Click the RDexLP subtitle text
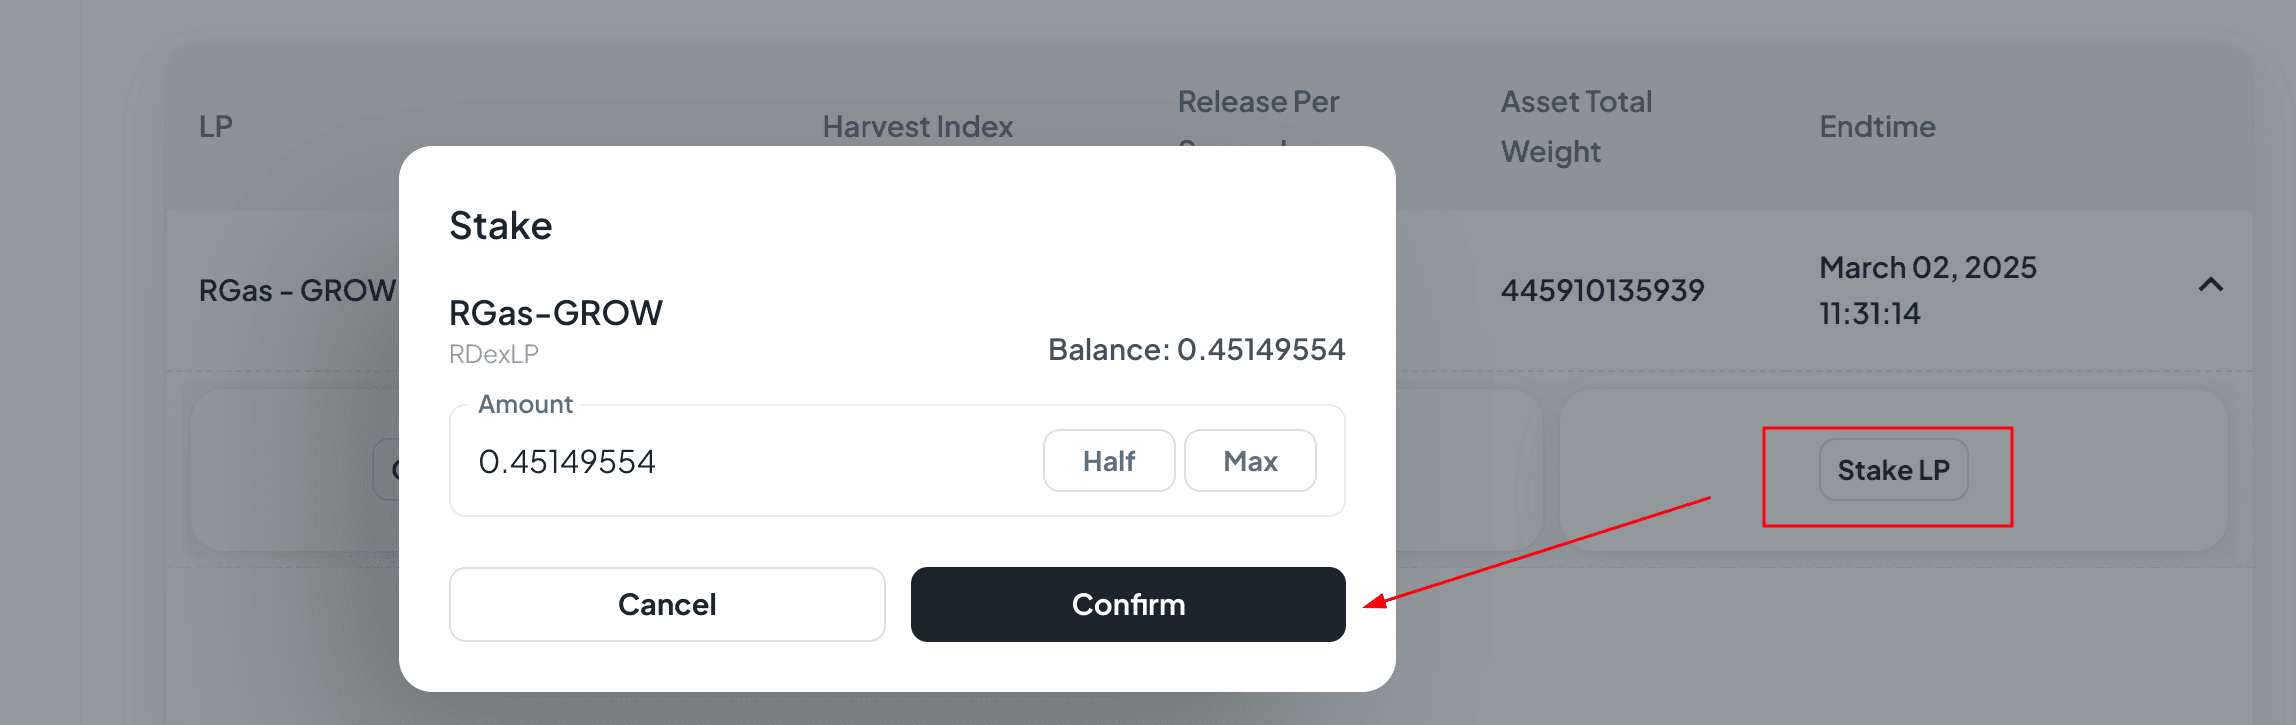Screen dimensions: 2296x725 click(x=493, y=354)
